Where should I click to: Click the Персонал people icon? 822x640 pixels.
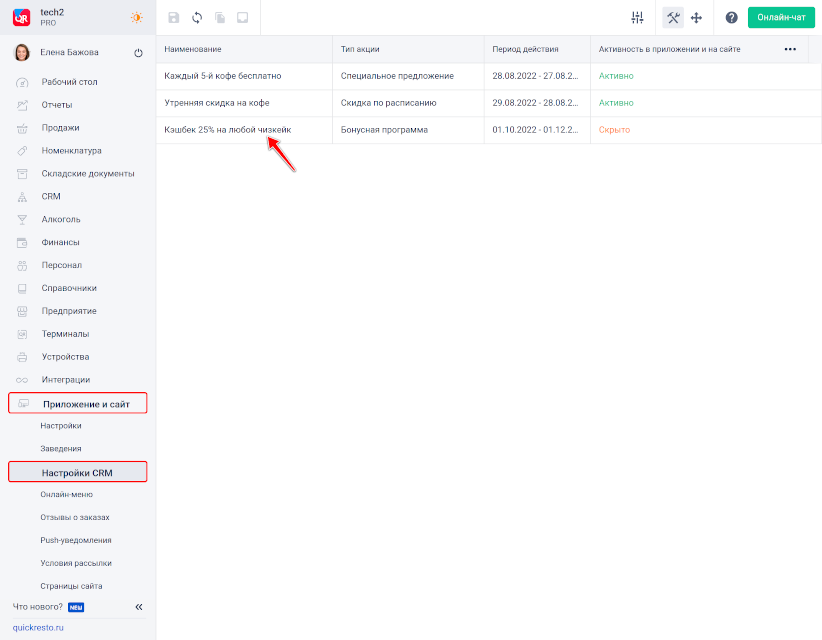pos(22,266)
